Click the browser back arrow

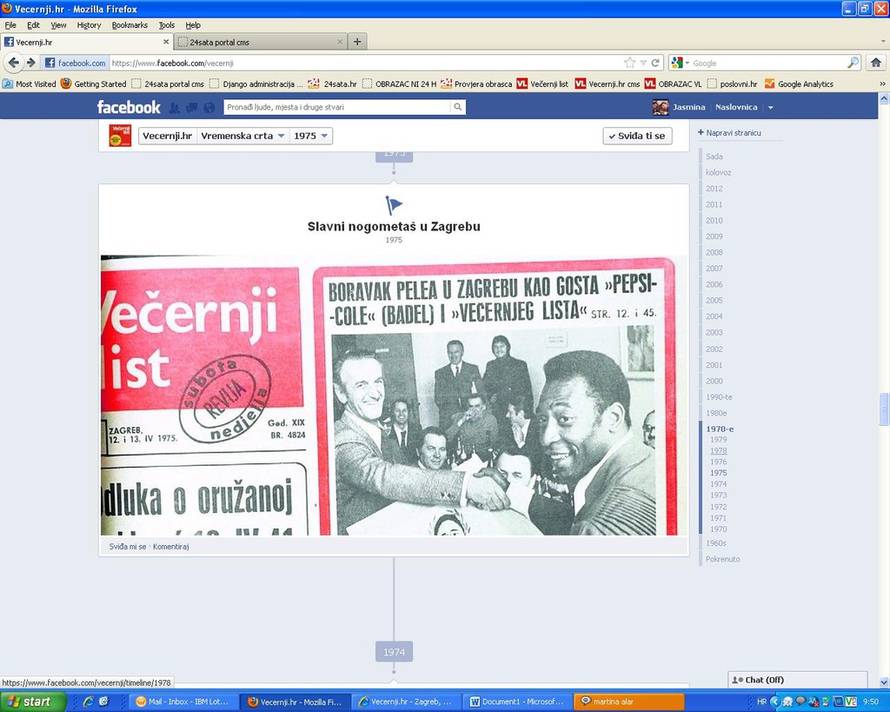(x=12, y=62)
